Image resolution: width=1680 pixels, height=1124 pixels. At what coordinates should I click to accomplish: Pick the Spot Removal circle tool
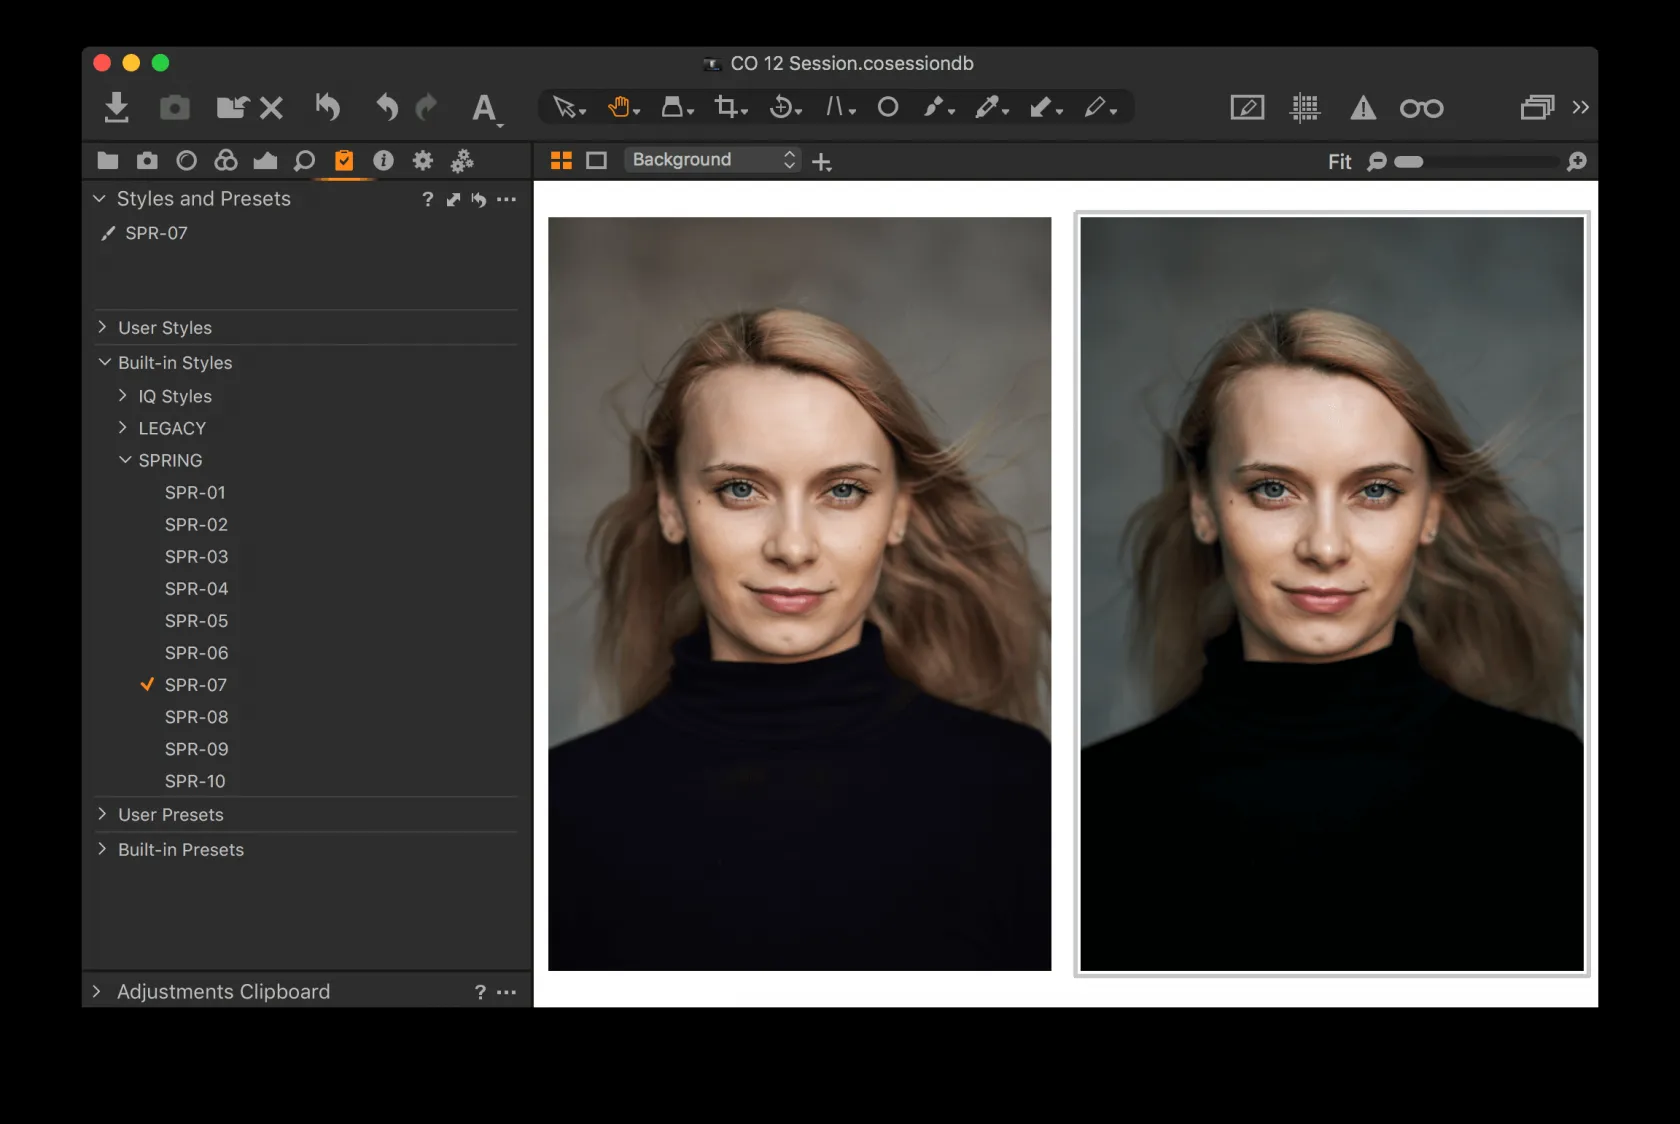[x=888, y=107]
